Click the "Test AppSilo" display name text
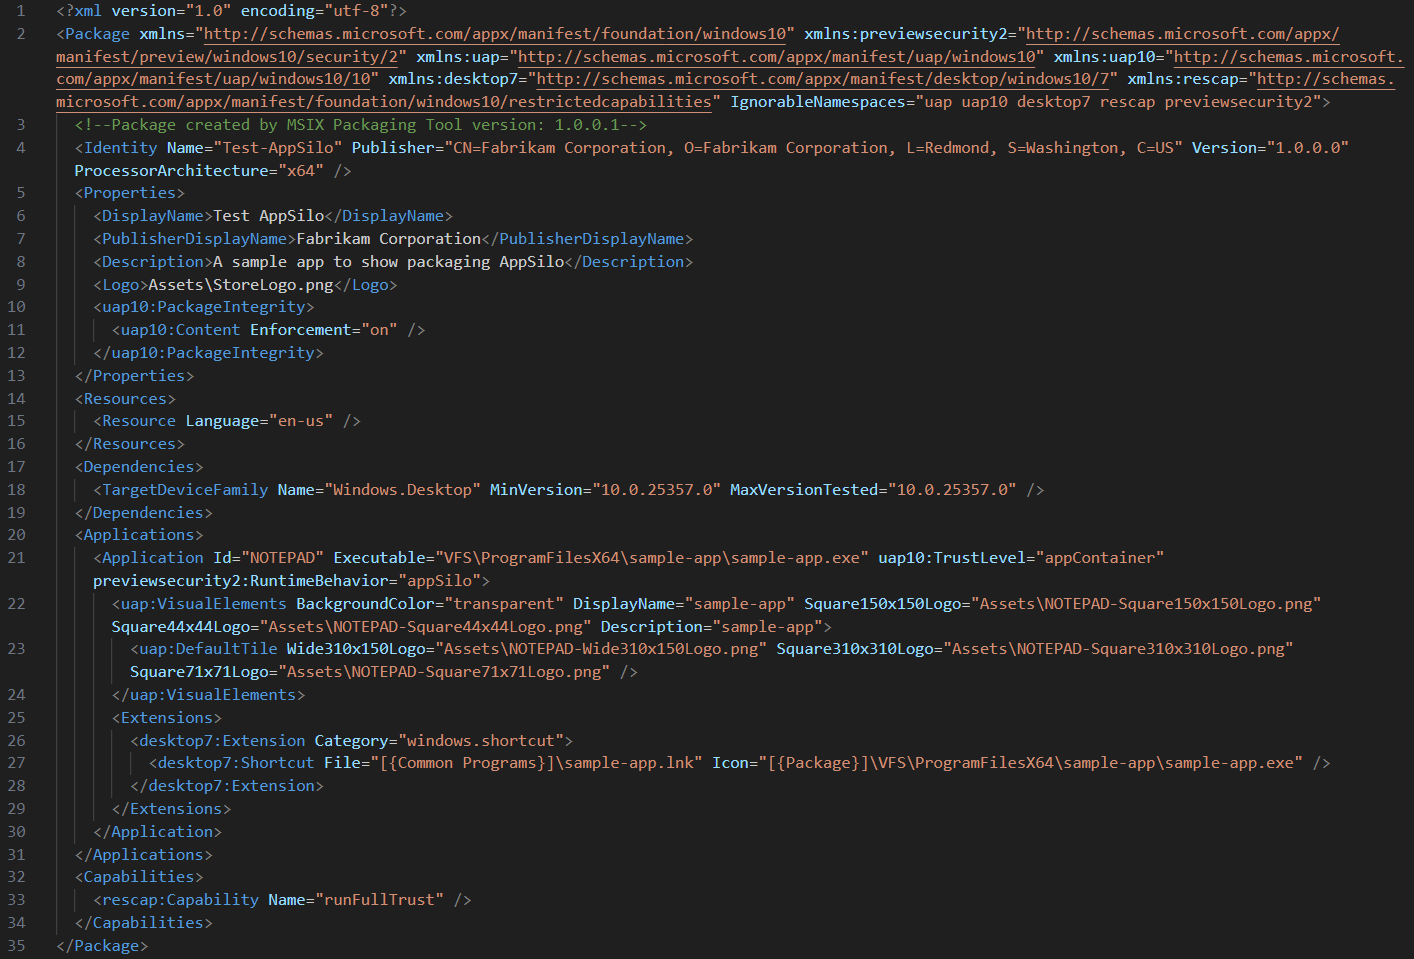Viewport: 1414px width, 959px height. (x=268, y=216)
